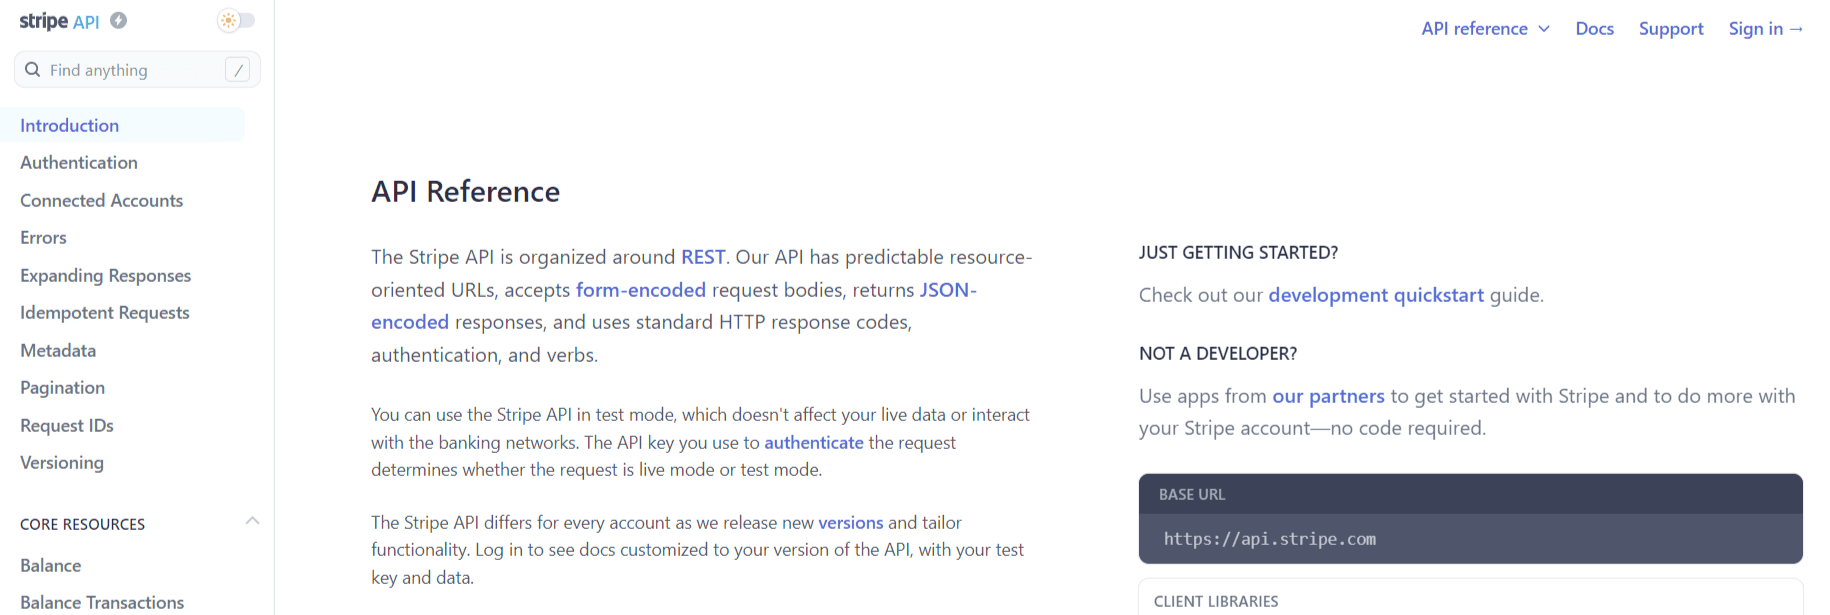Visit the our partners link
Image resolution: width=1830 pixels, height=615 pixels.
[1328, 395]
